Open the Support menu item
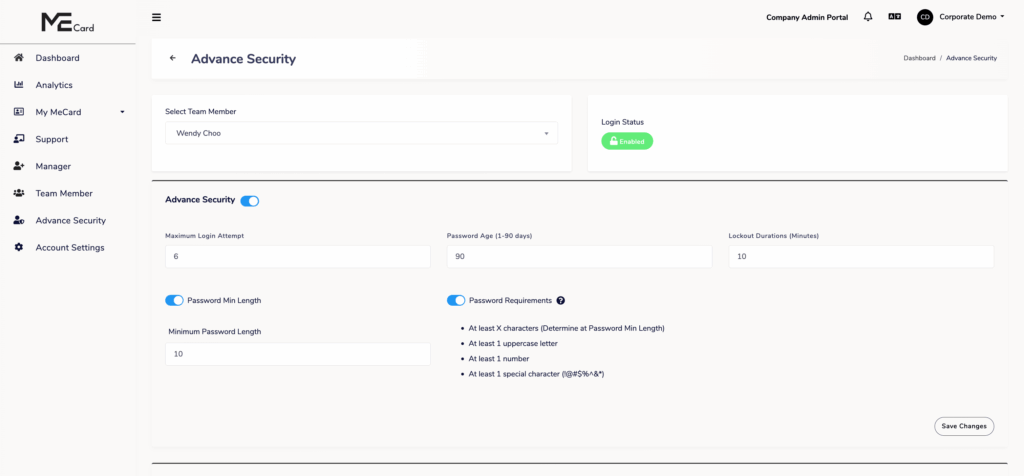Image resolution: width=1024 pixels, height=476 pixels. click(x=51, y=139)
